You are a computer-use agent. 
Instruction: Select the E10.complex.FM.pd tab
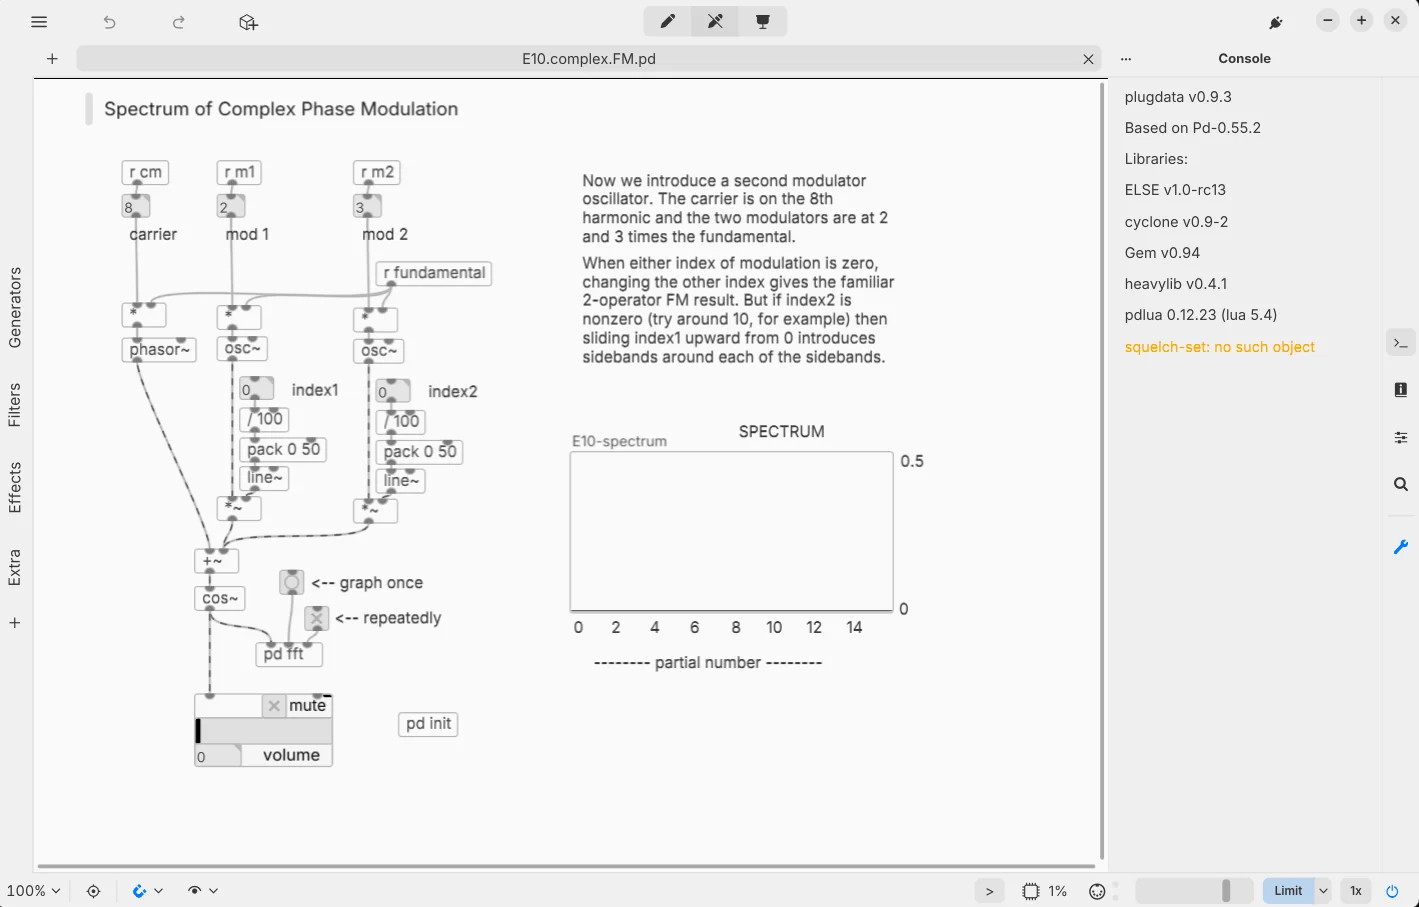point(589,59)
